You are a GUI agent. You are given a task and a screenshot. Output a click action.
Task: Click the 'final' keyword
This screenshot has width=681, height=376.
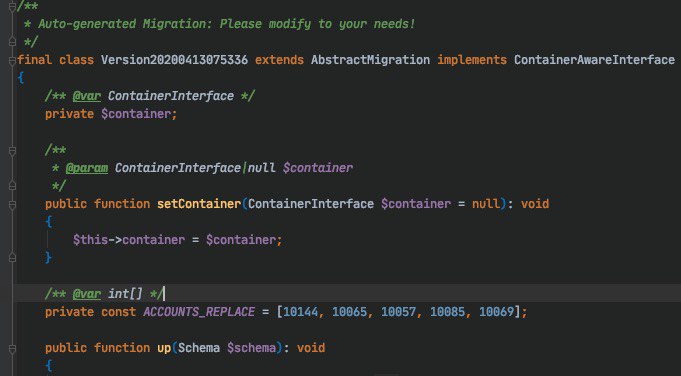[x=35, y=60]
